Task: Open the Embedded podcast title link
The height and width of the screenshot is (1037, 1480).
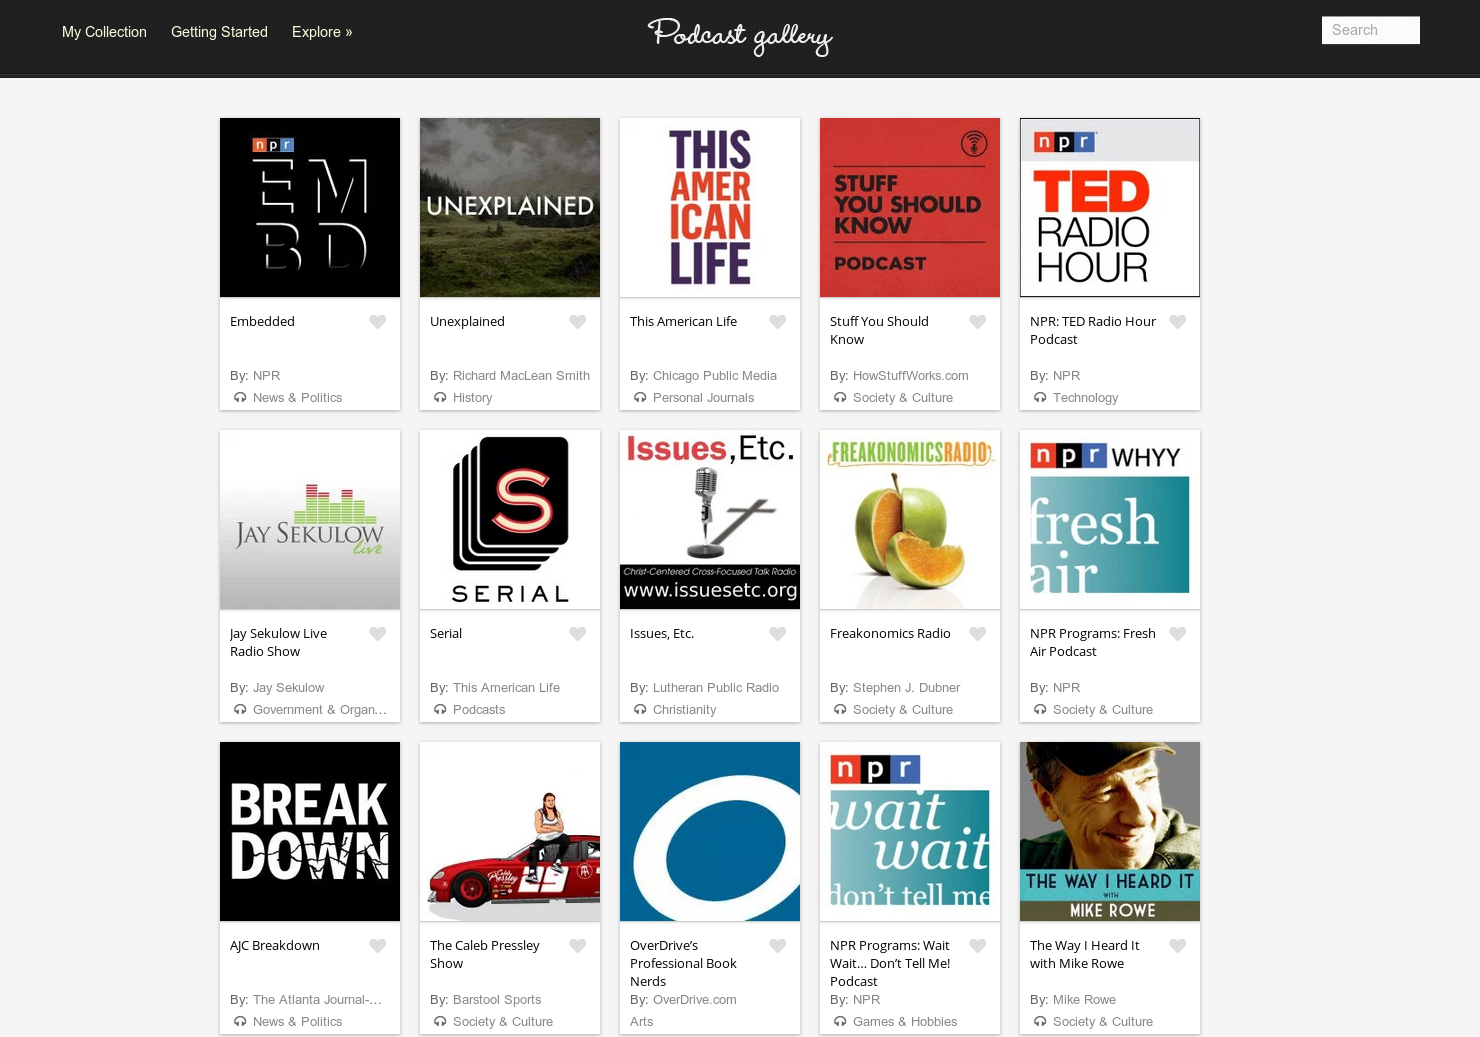Action: tap(262, 322)
